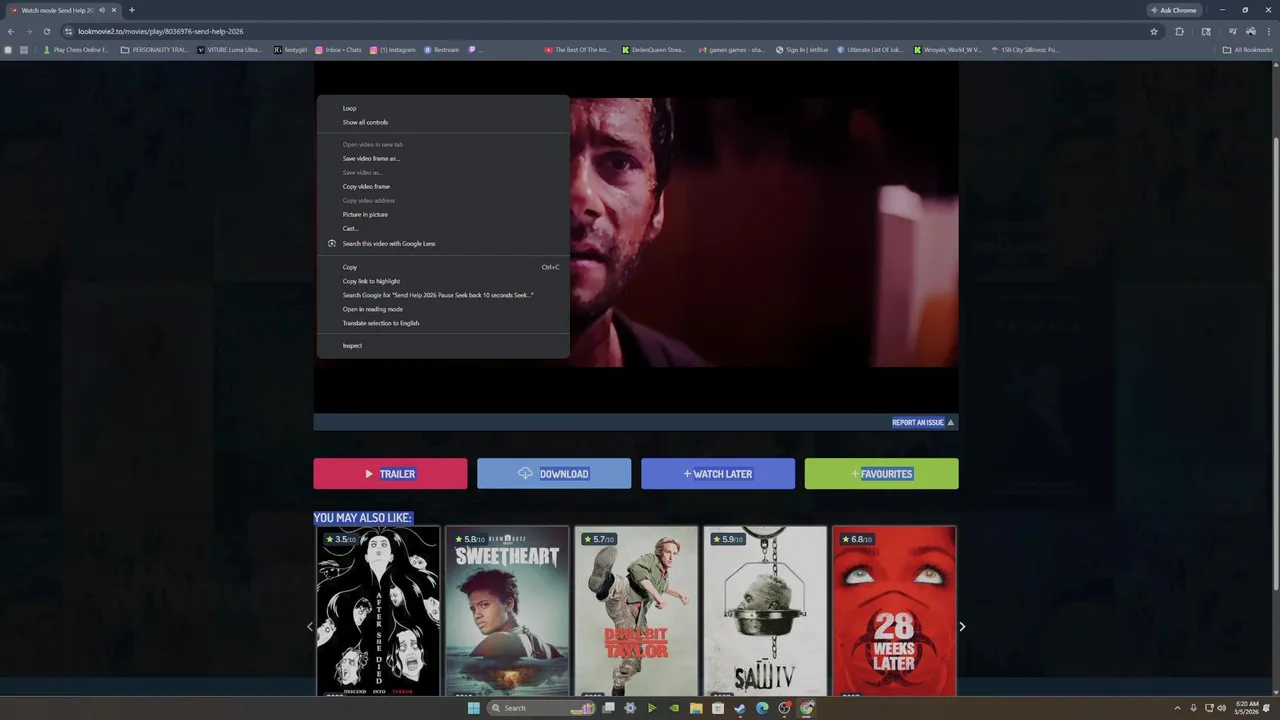1280x720 pixels.
Task: Open NVIDIA app from taskbar
Action: click(674, 708)
